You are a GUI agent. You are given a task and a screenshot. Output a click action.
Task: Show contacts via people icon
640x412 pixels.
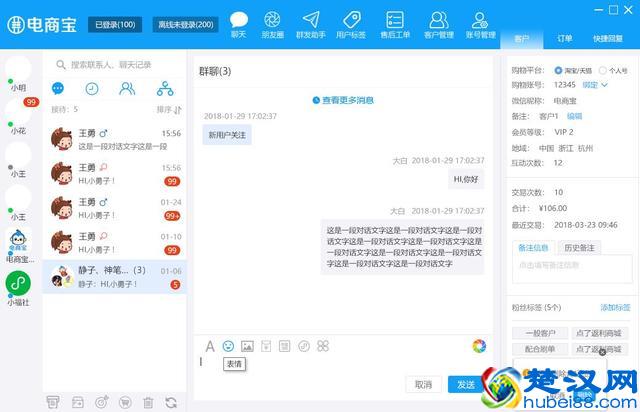127,88
